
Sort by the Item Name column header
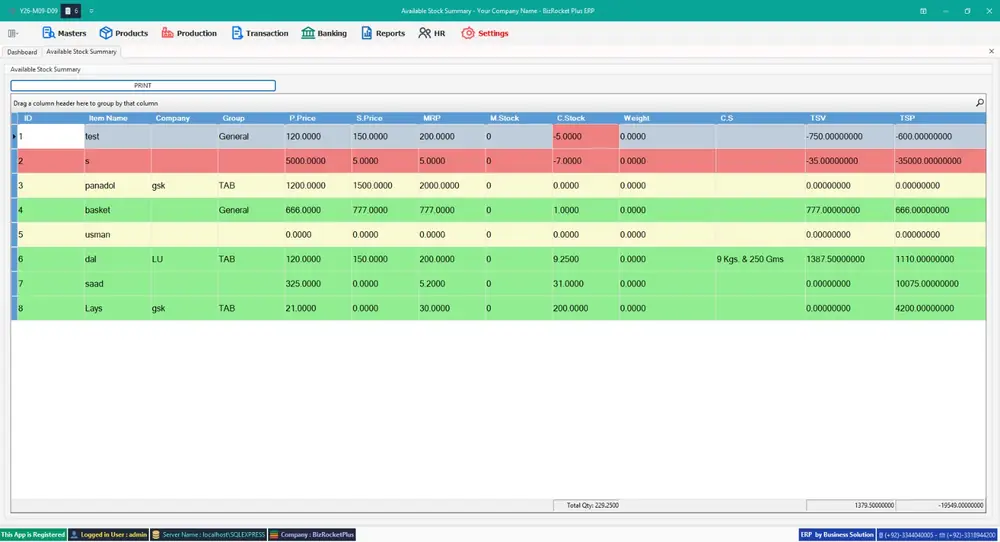pos(118,118)
